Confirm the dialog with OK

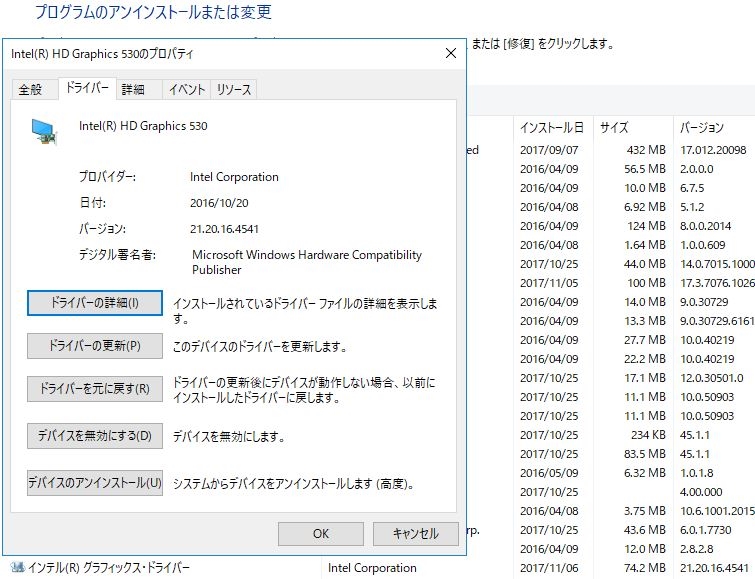(x=321, y=534)
